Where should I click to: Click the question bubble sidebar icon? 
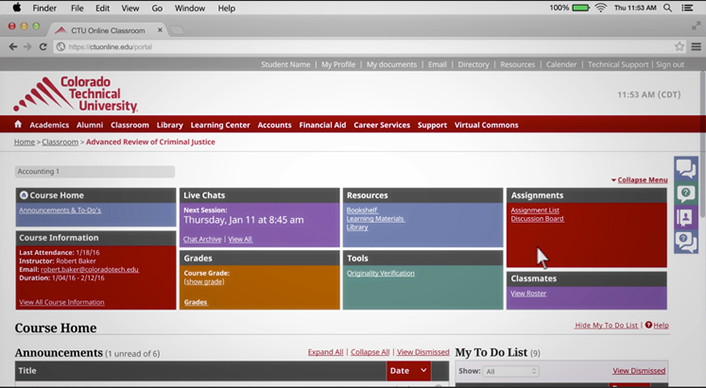[x=686, y=194]
